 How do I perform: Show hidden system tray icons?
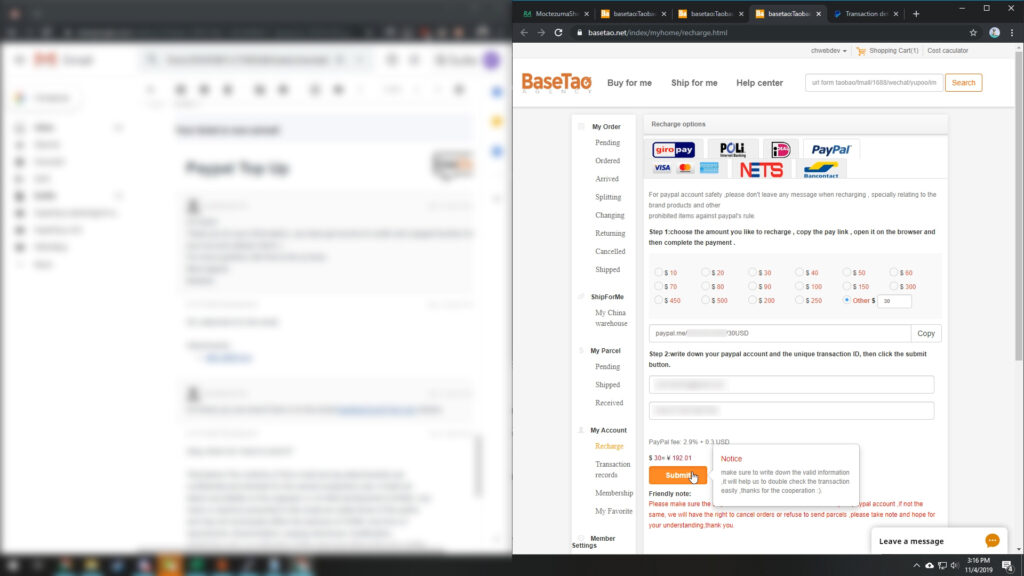pos(917,566)
